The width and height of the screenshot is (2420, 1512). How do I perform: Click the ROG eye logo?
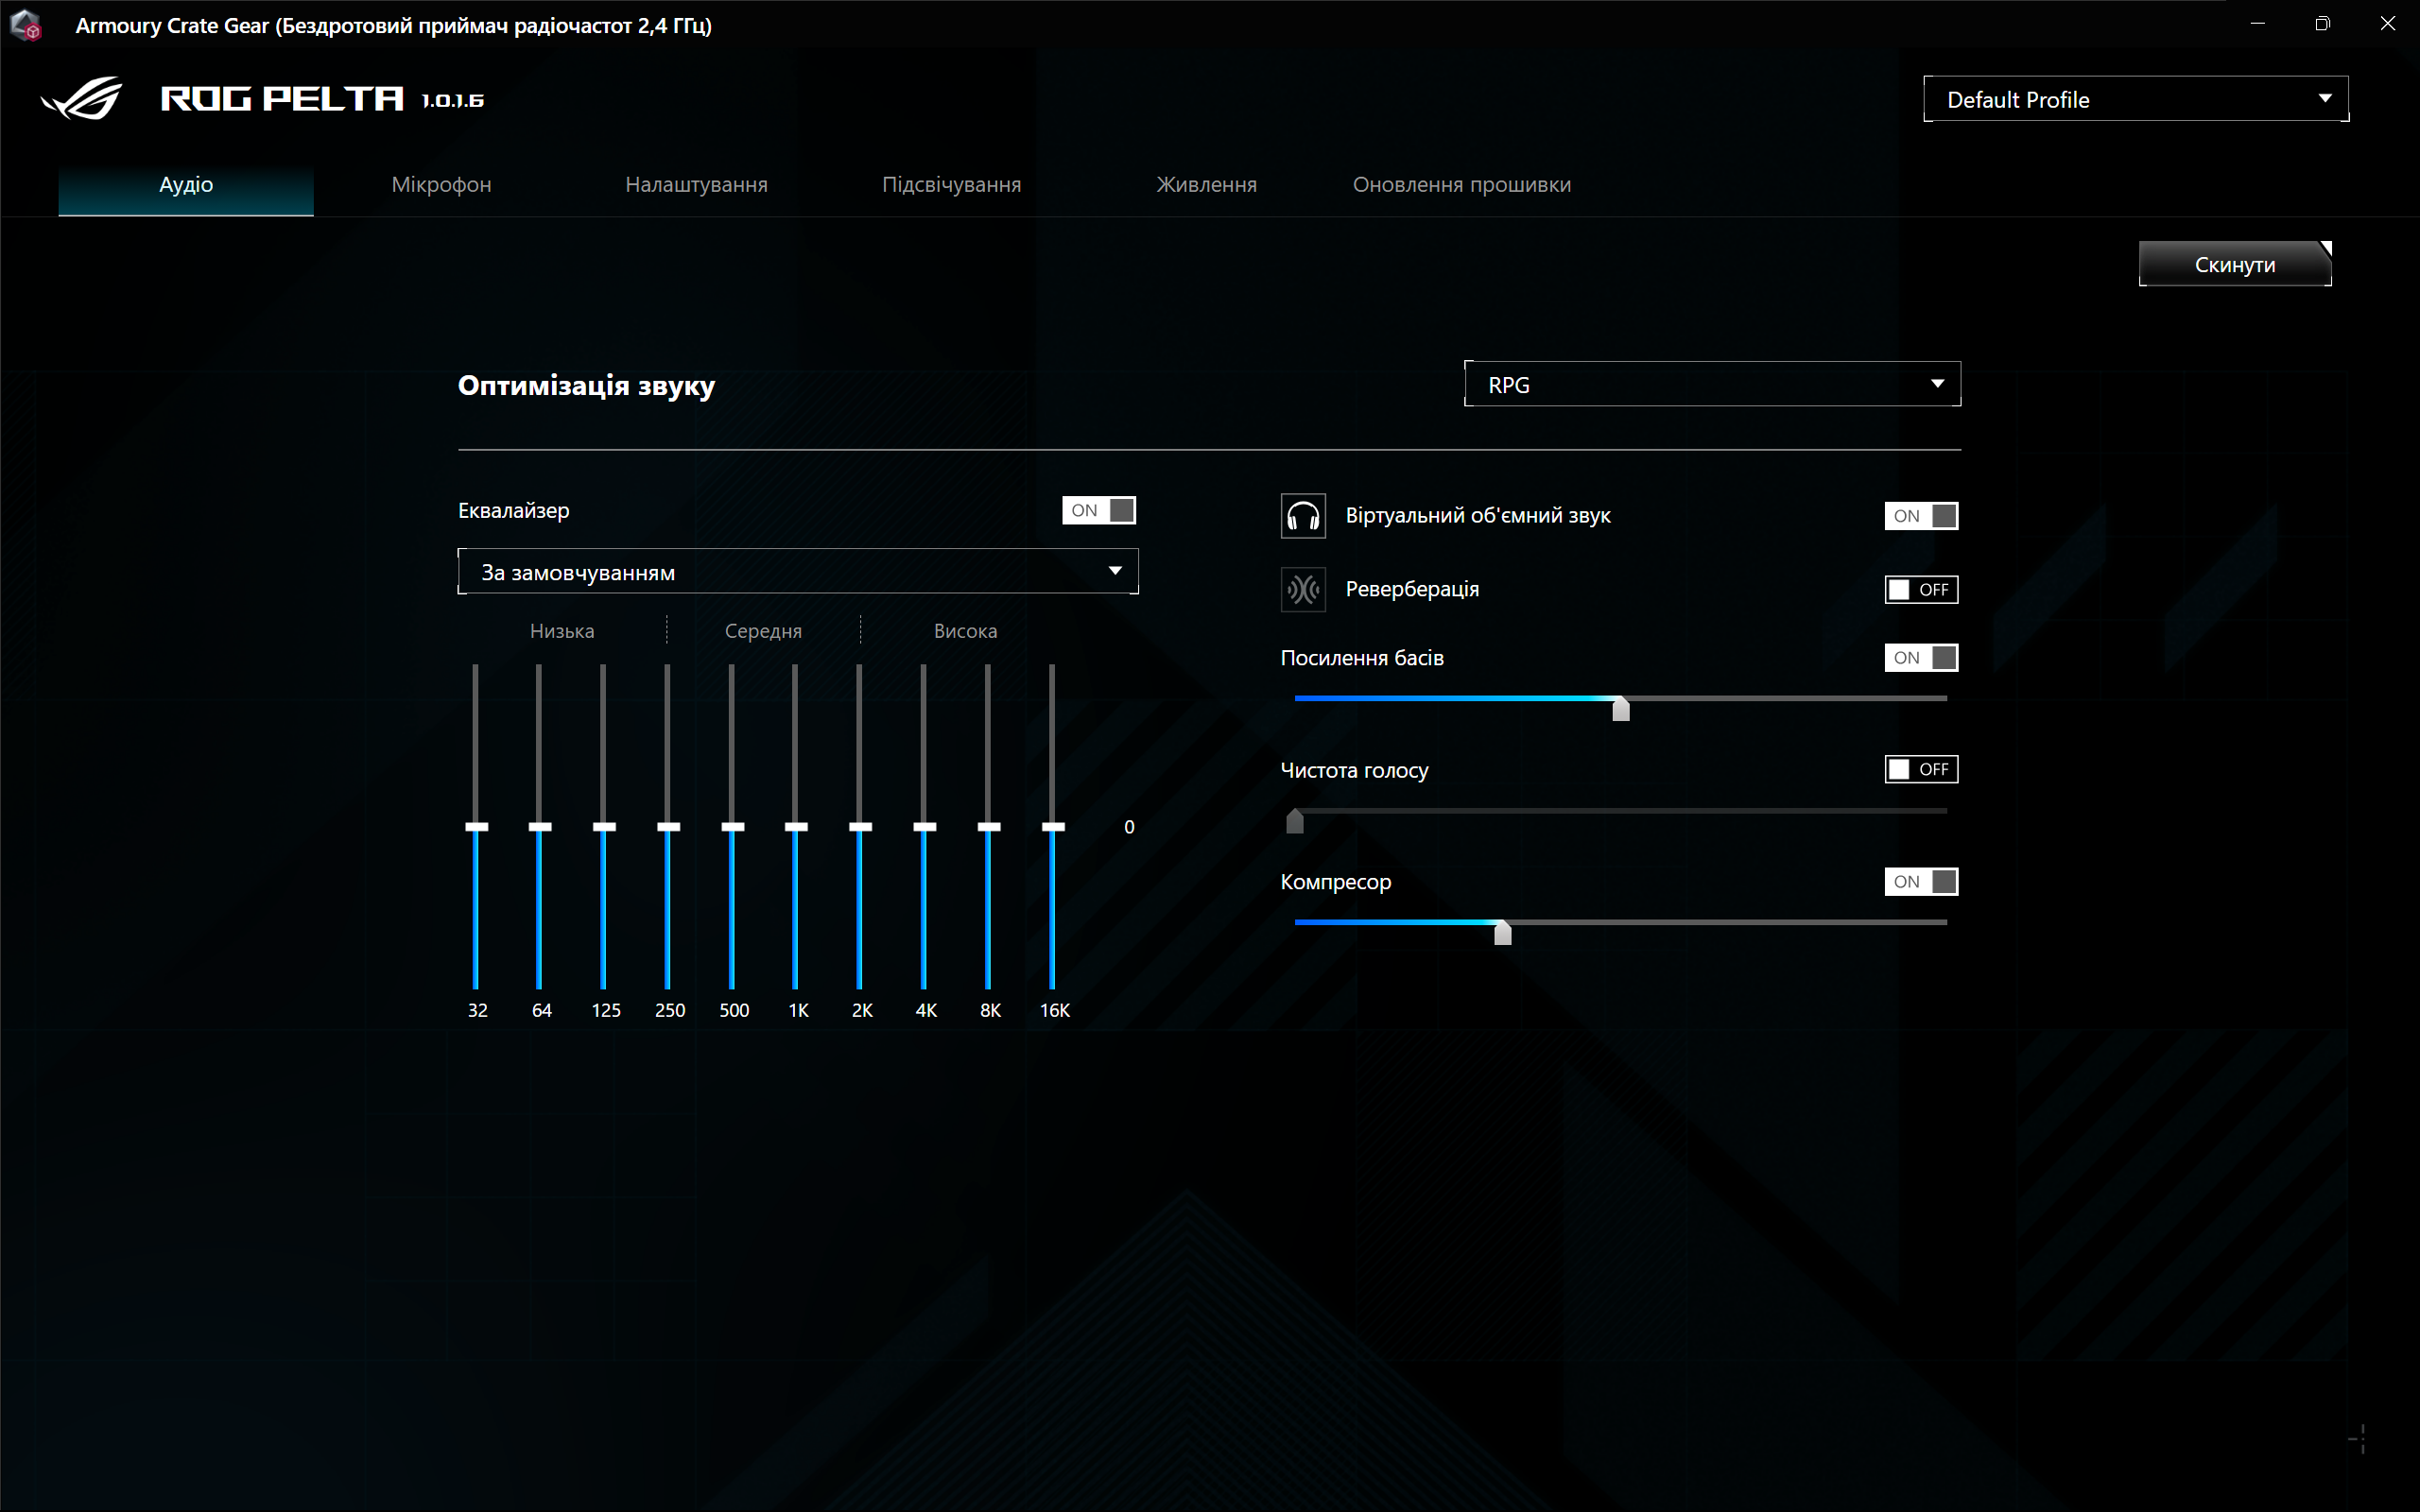pyautogui.click(x=82, y=99)
